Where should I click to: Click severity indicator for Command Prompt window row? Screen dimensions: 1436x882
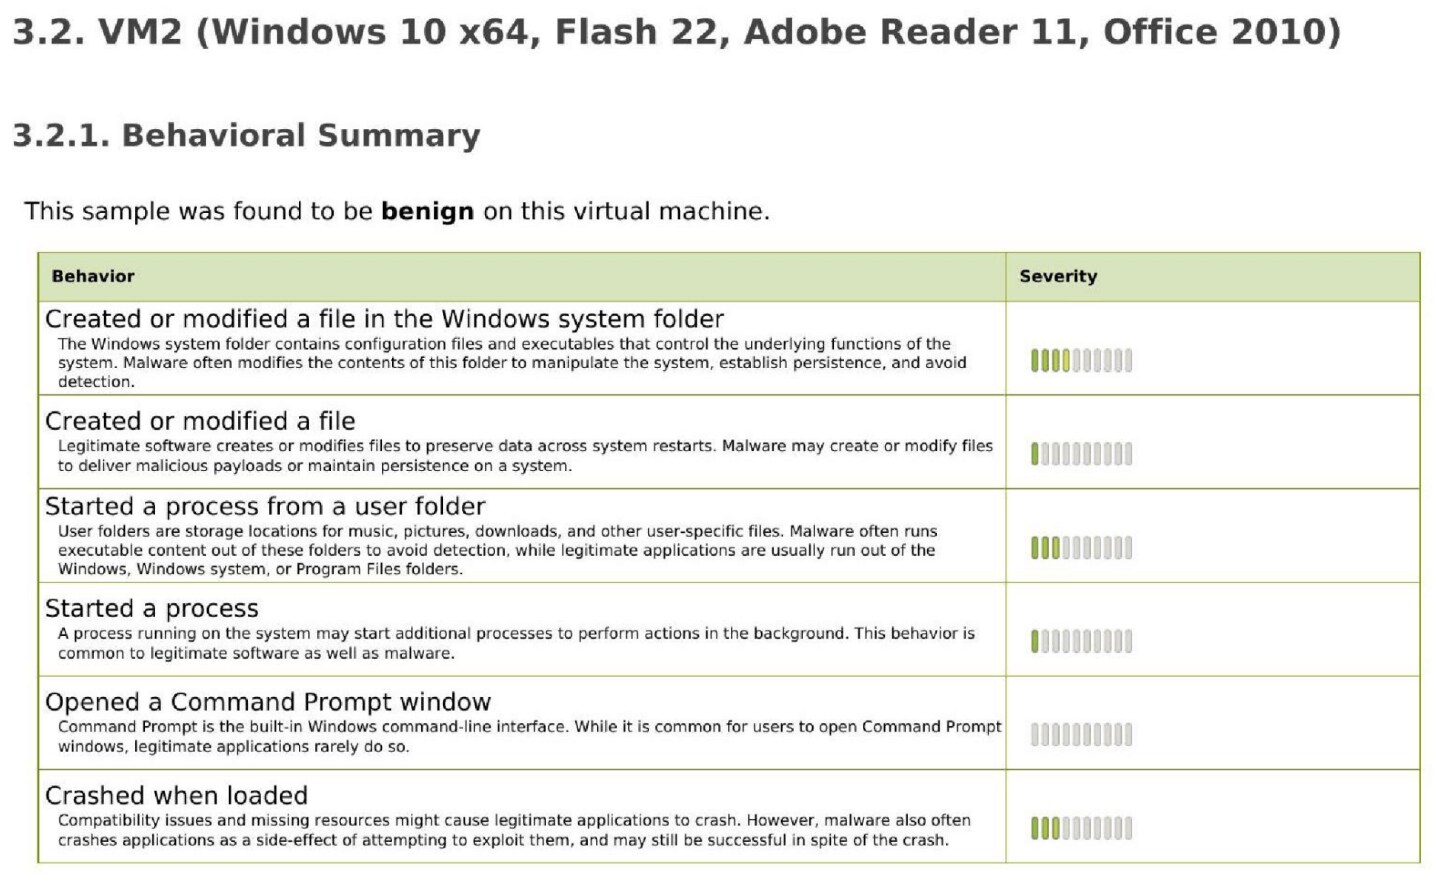click(x=1081, y=735)
